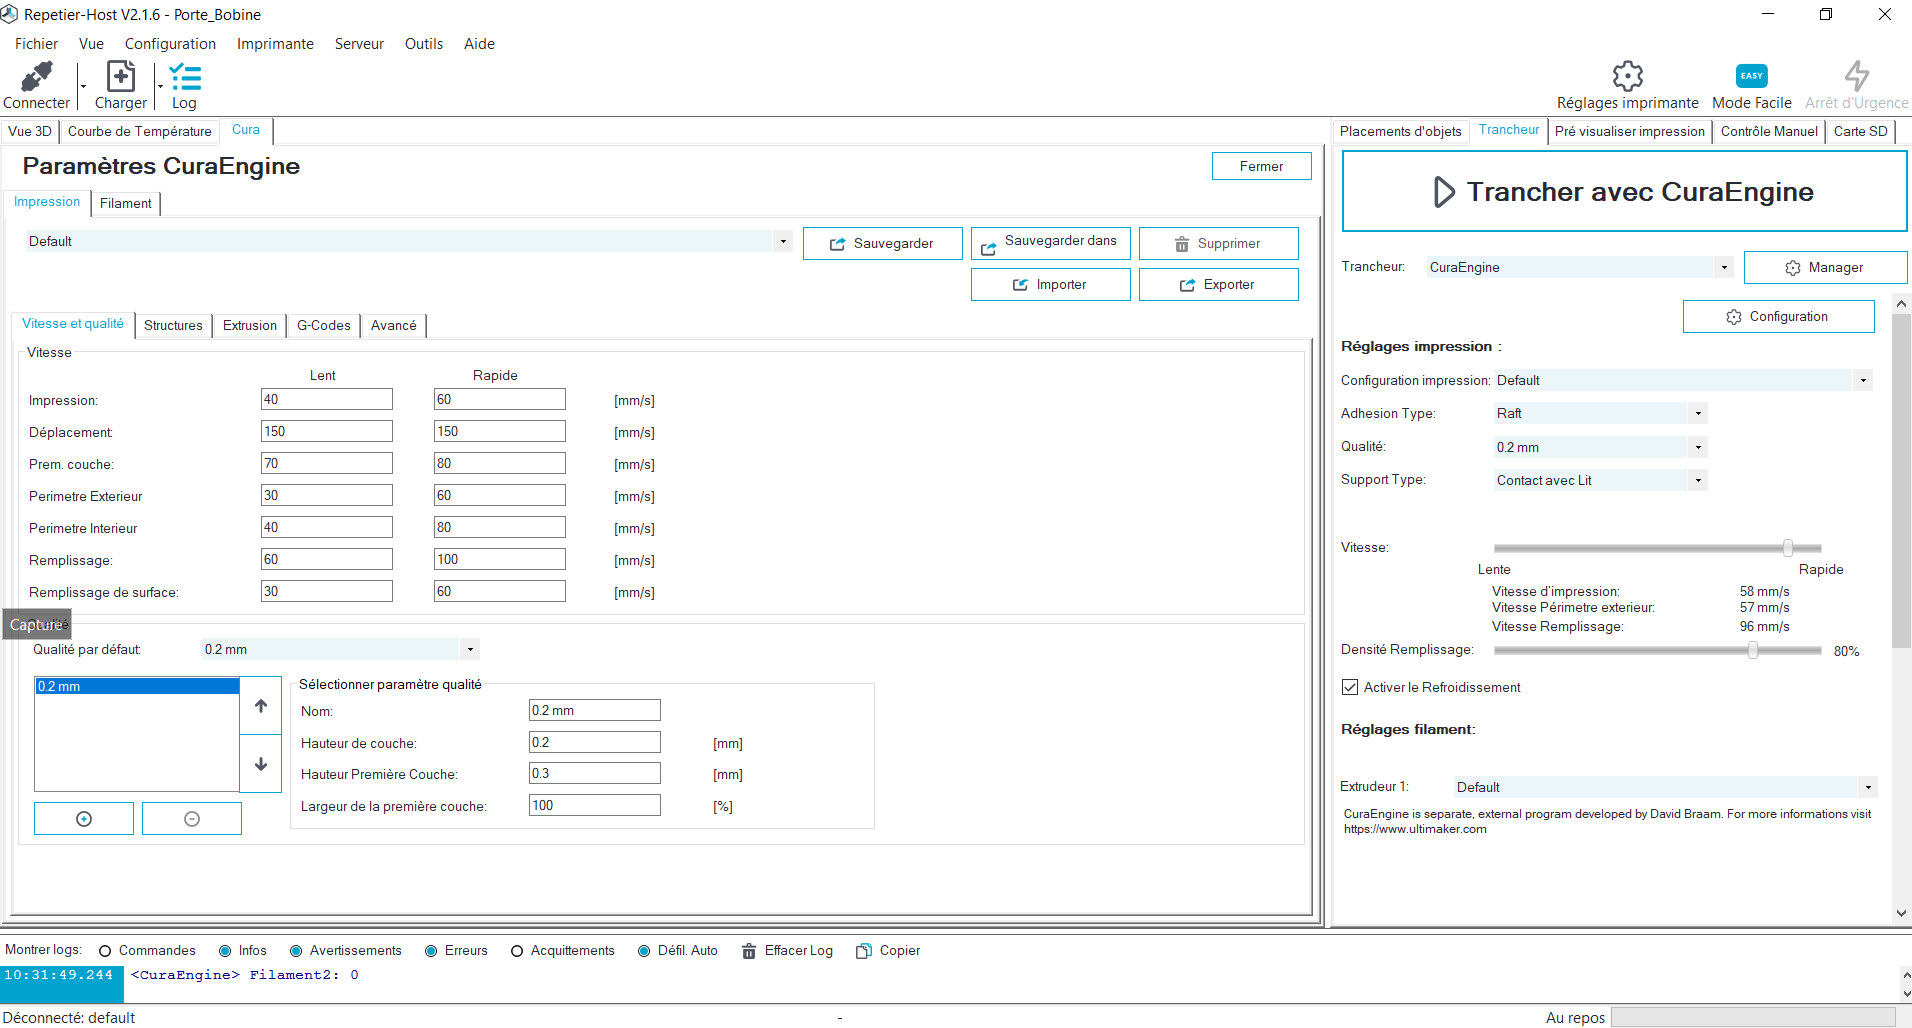Screen dimensions: 1912x1028
Task: Toggle Commandes log radio
Action: click(x=104, y=951)
